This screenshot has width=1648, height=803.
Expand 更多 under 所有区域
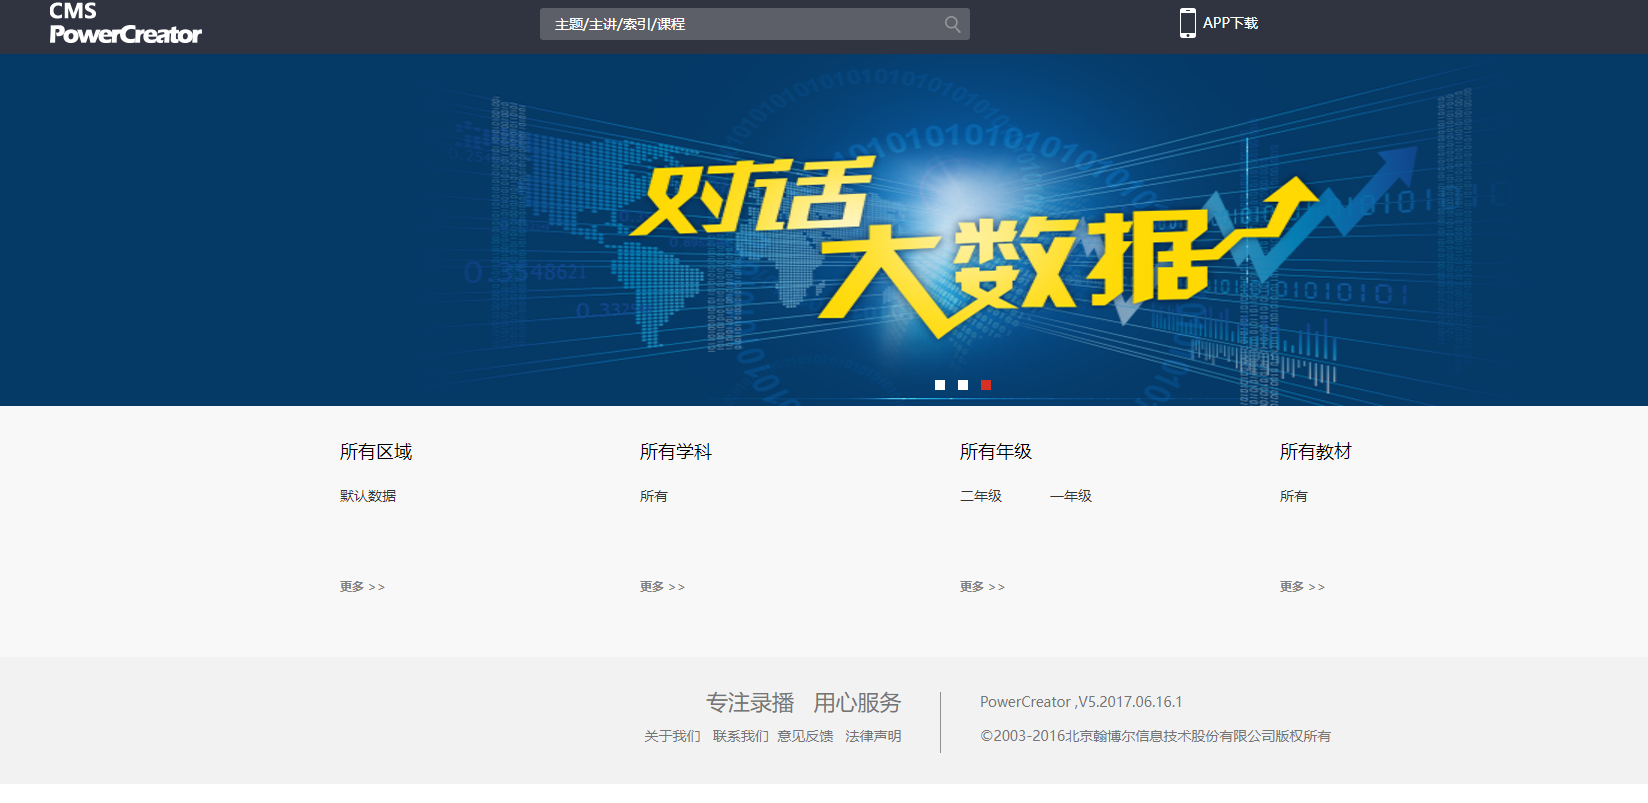click(362, 587)
